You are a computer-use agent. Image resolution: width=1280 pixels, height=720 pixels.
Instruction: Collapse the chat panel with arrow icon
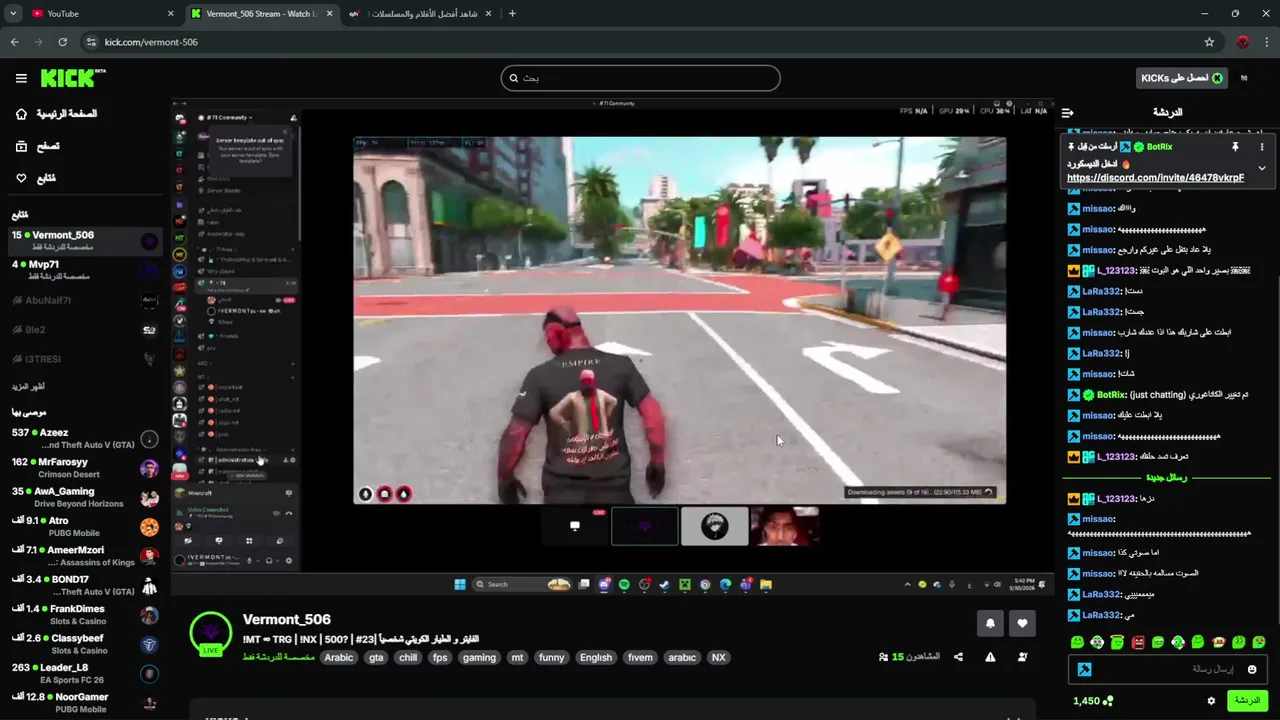(x=1068, y=113)
